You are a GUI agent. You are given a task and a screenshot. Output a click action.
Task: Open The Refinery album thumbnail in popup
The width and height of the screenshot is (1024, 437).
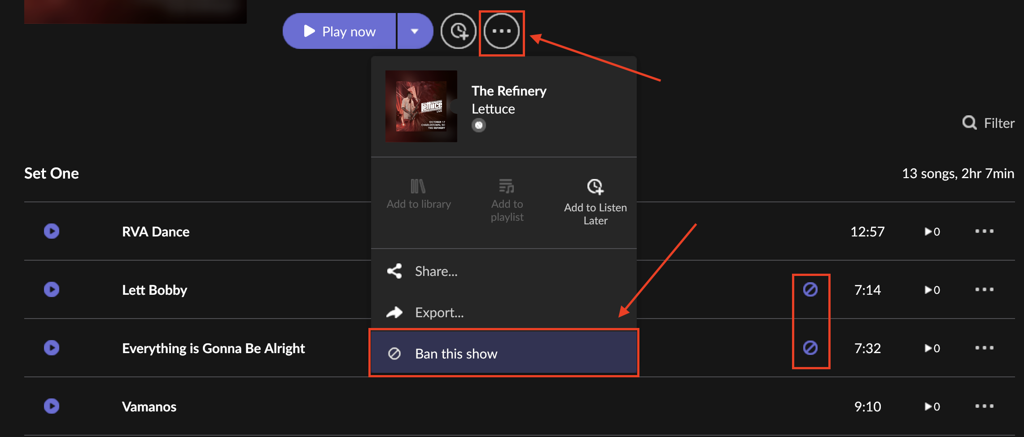tap(421, 106)
